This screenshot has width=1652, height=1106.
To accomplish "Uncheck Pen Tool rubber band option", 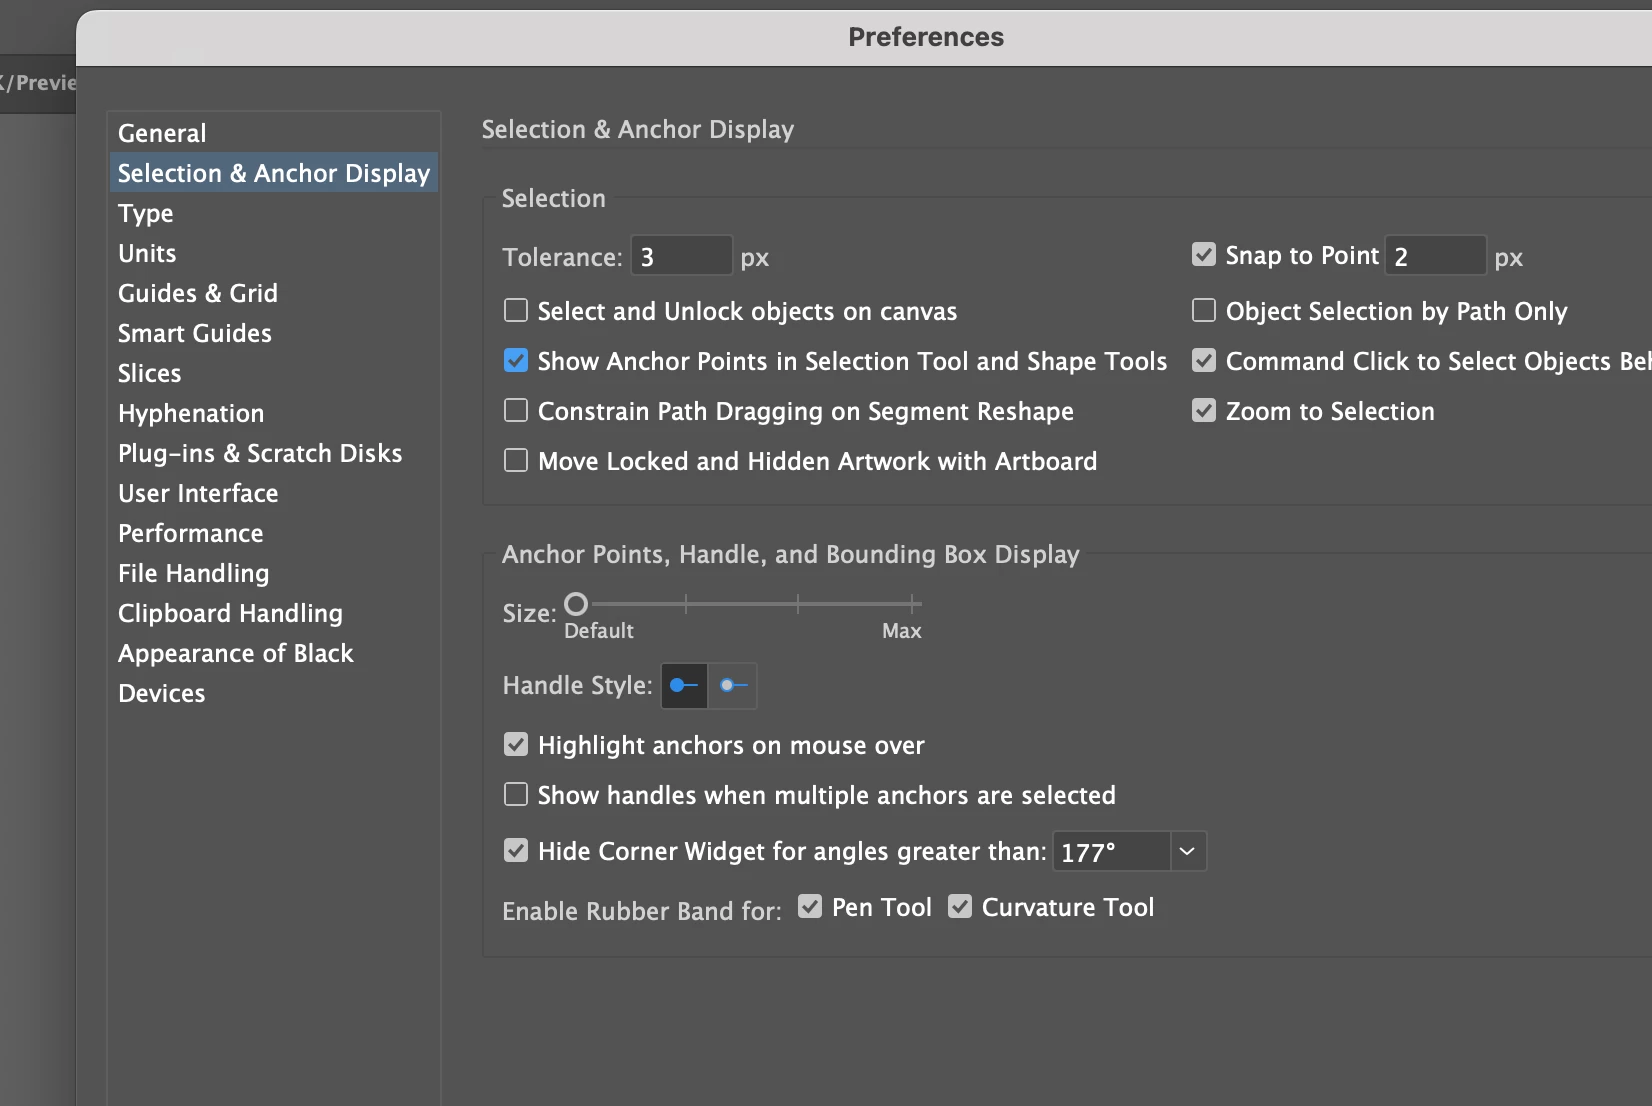I will [810, 907].
